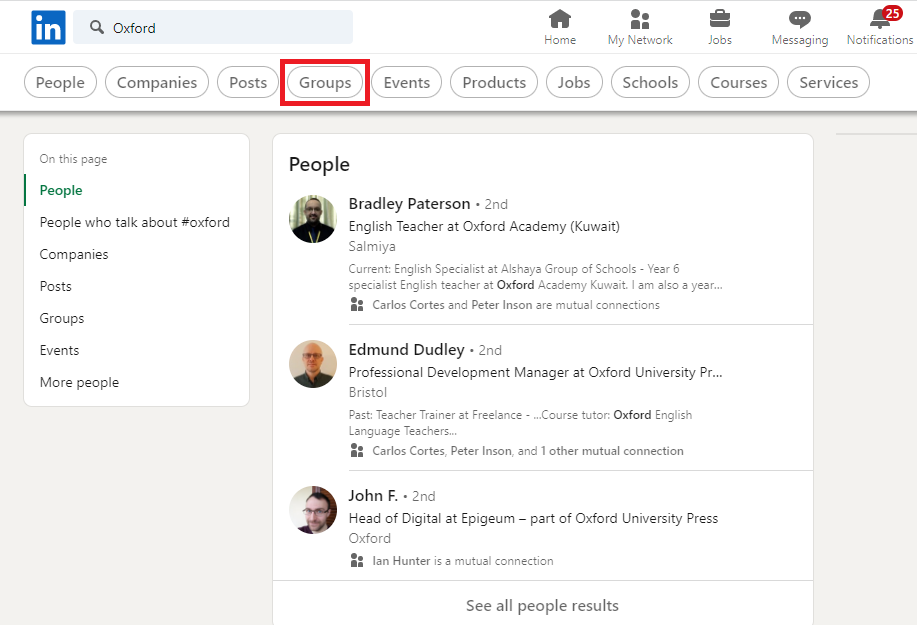The image size is (917, 625).
Task: Filter results by Events pill
Action: point(406,82)
